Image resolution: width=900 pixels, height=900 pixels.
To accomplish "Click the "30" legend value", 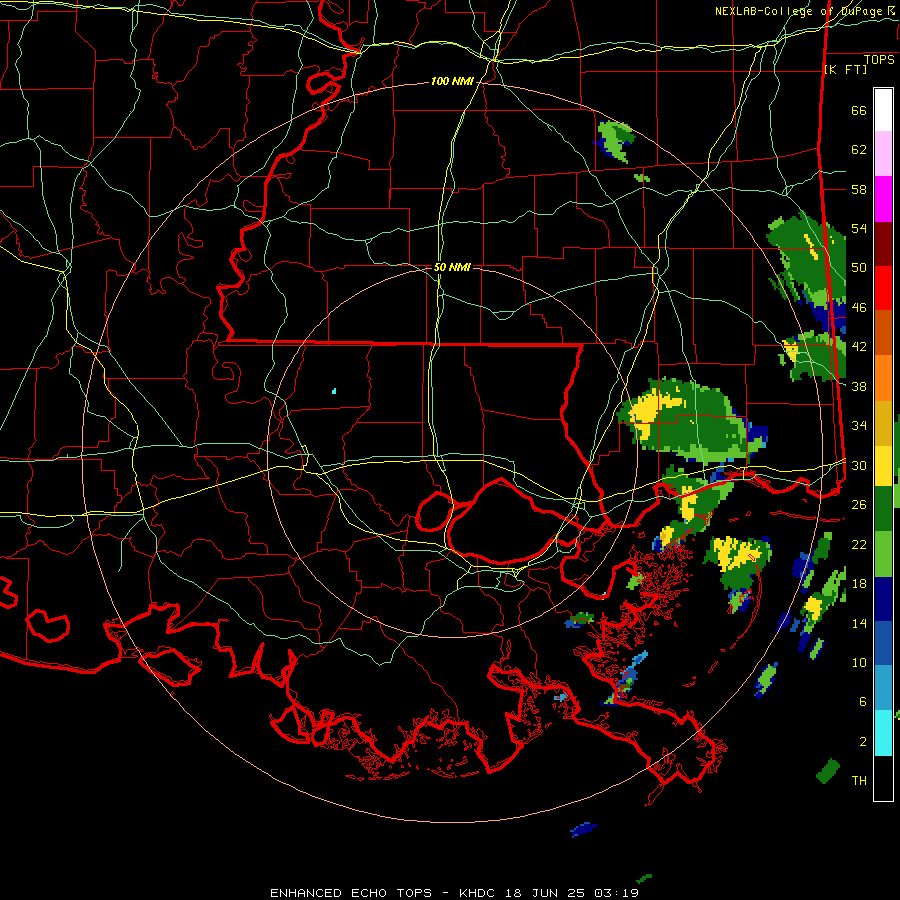I will [859, 465].
